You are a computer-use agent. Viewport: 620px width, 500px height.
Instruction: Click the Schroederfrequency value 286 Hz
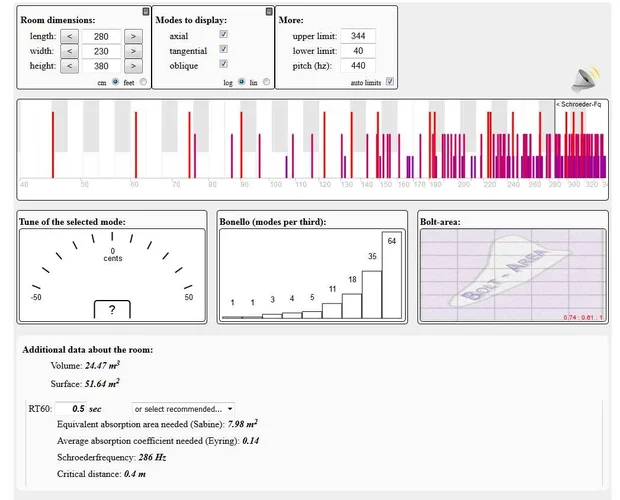point(152,457)
